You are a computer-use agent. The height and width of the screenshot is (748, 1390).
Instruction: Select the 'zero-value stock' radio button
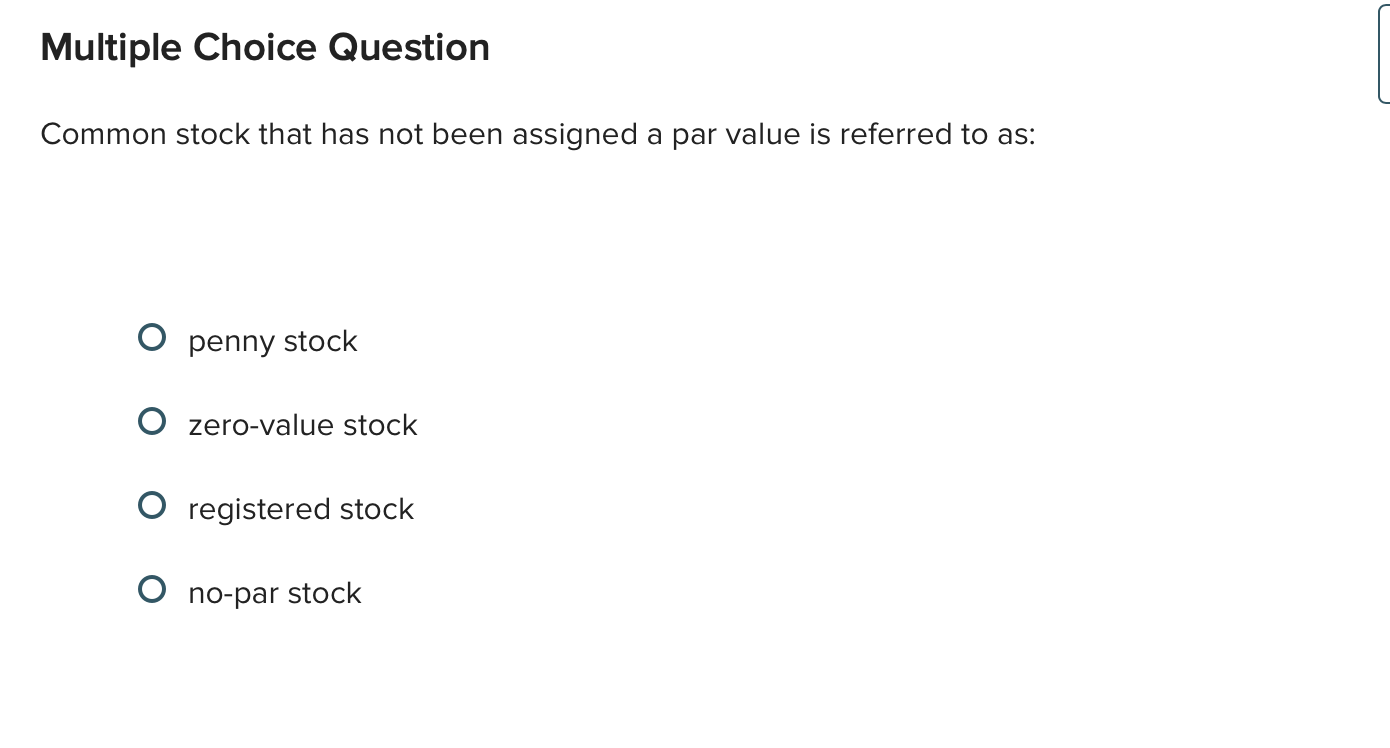point(152,421)
